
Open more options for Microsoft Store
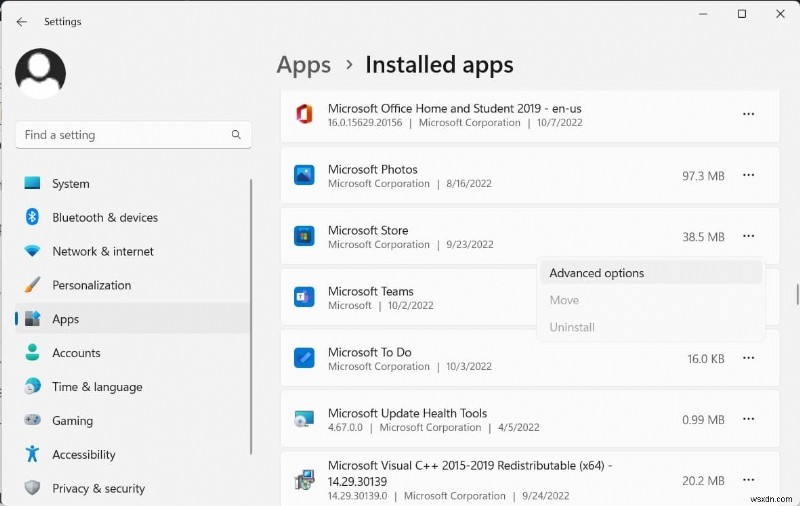click(748, 236)
